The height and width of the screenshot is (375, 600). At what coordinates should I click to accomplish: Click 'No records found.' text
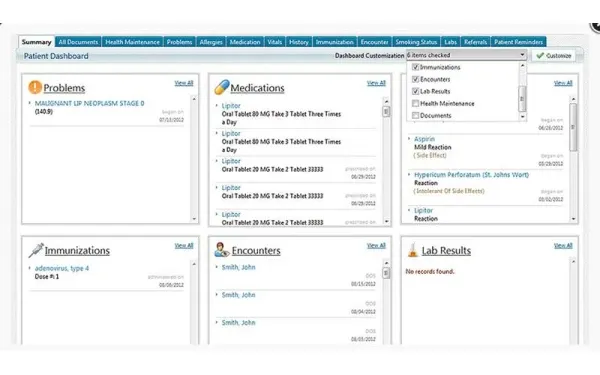point(430,271)
